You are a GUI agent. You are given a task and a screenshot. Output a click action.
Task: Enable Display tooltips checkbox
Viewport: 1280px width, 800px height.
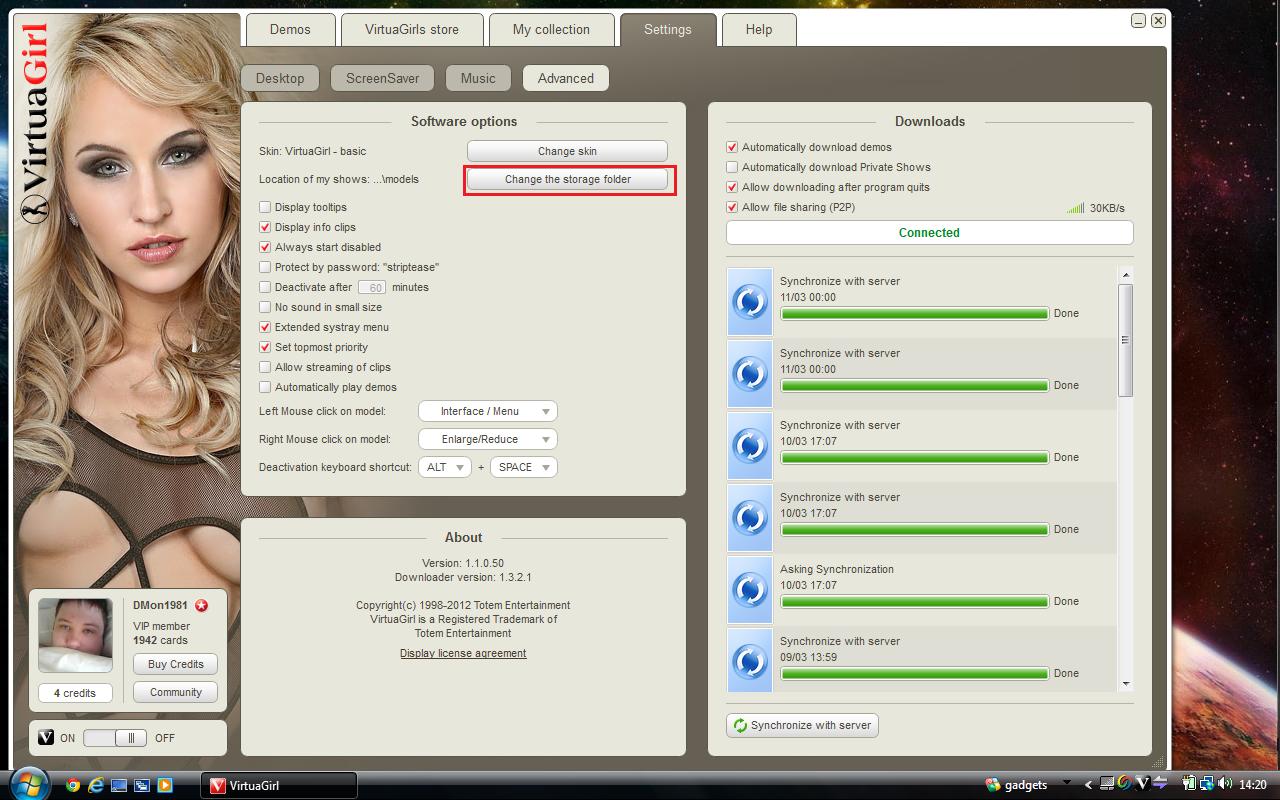265,207
